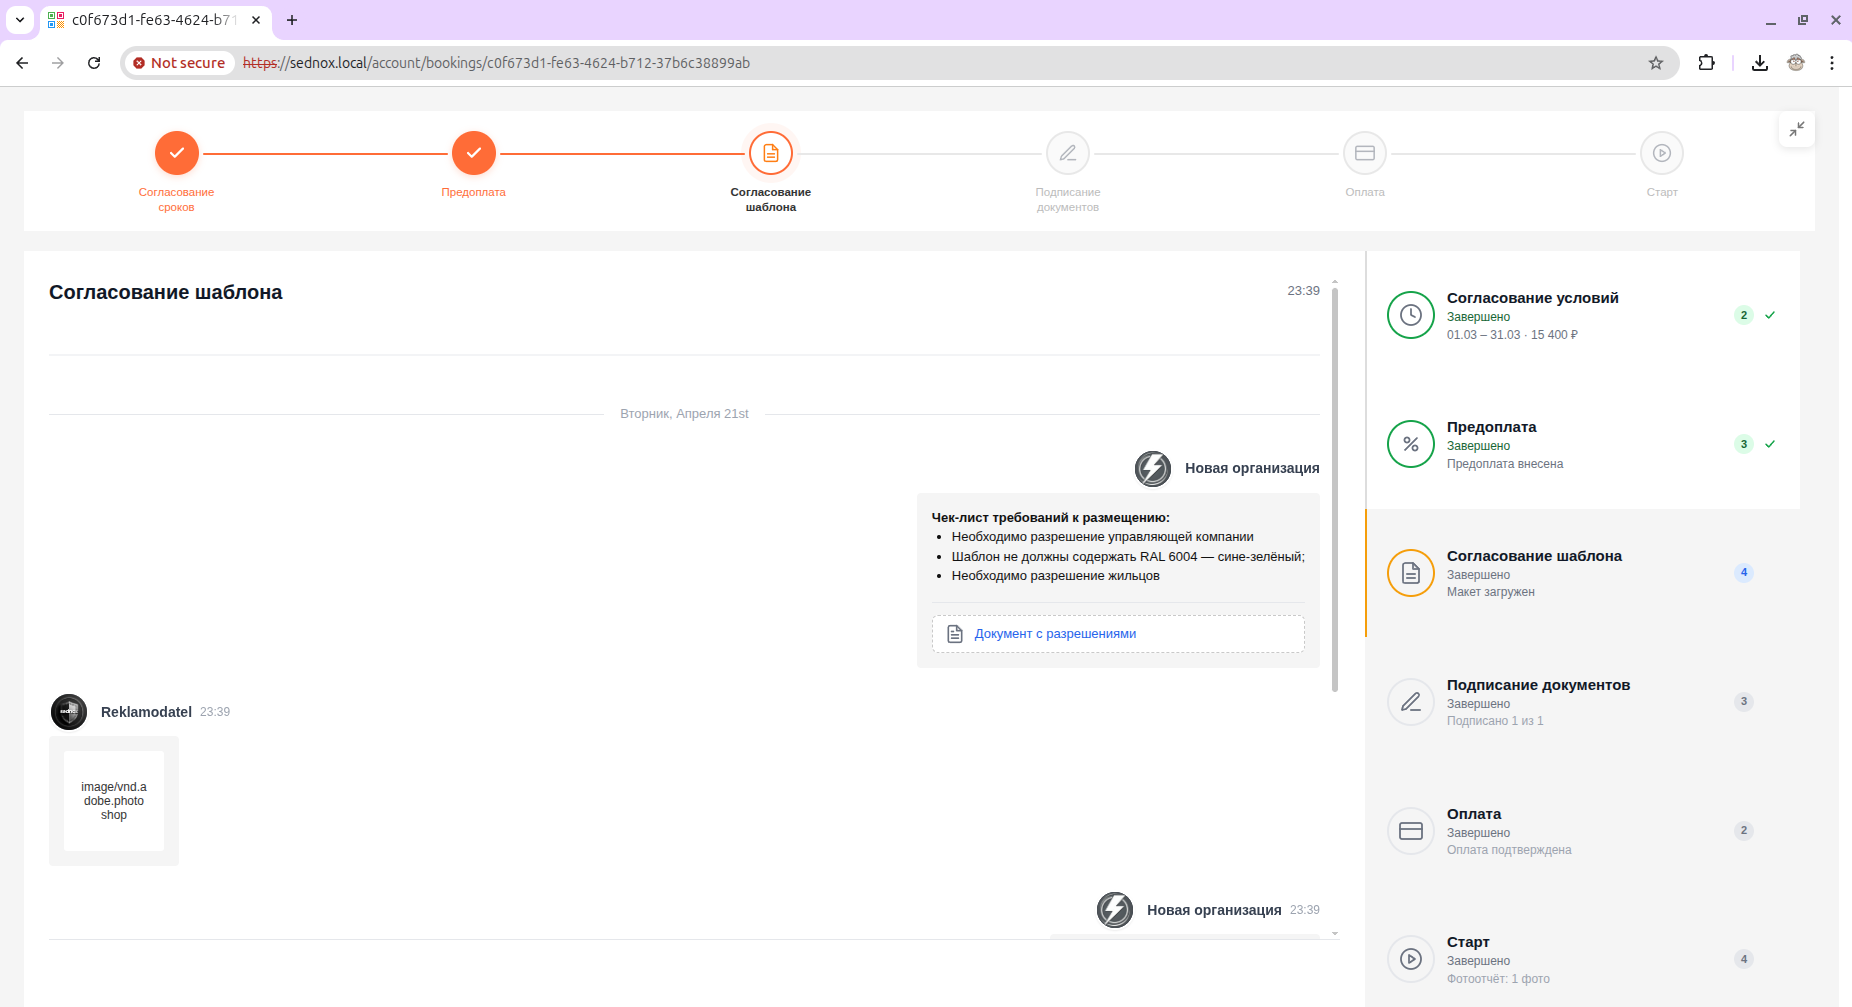
Task: Click the 'Вторник, Апреля 21st' date separator
Action: click(x=684, y=414)
